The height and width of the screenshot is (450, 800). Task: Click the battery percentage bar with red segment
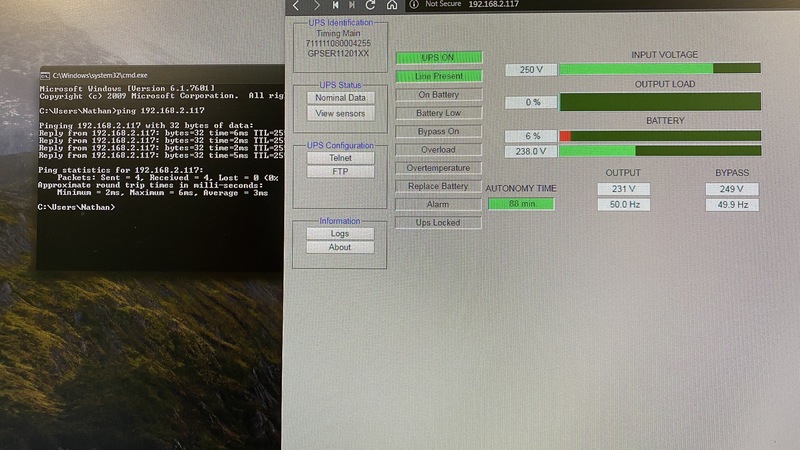click(x=660, y=136)
